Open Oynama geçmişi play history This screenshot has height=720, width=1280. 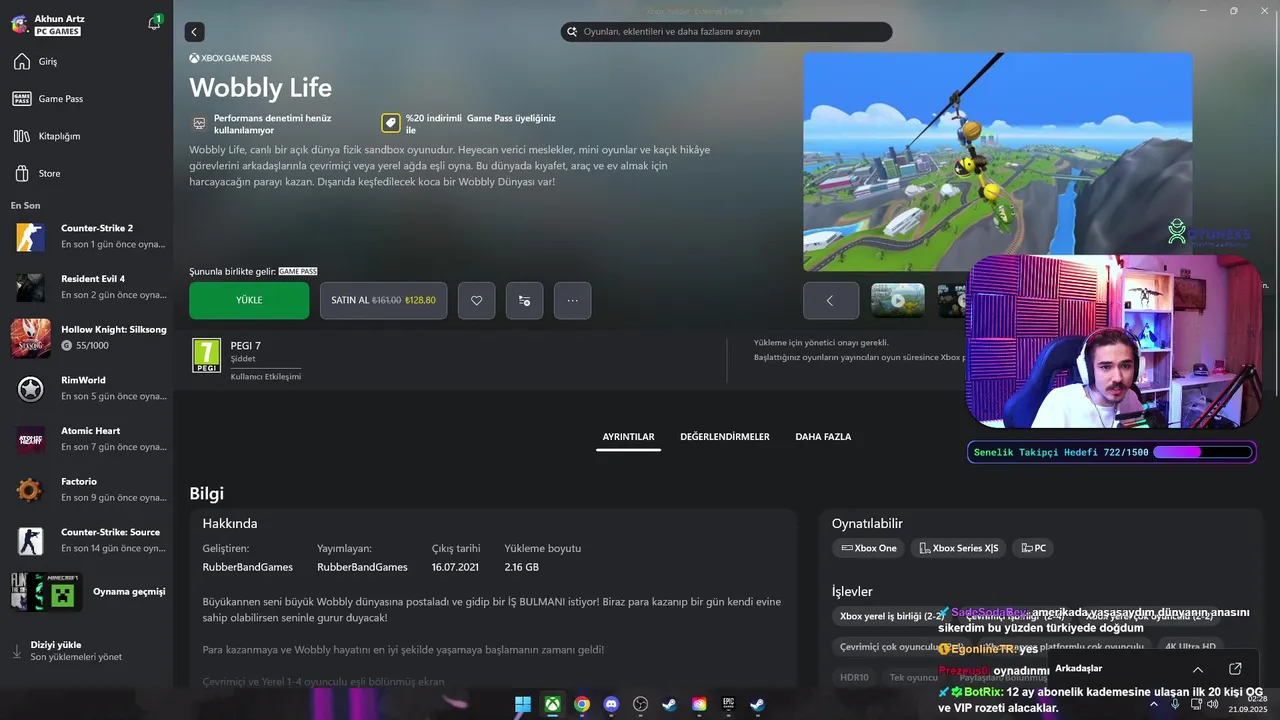coord(88,591)
